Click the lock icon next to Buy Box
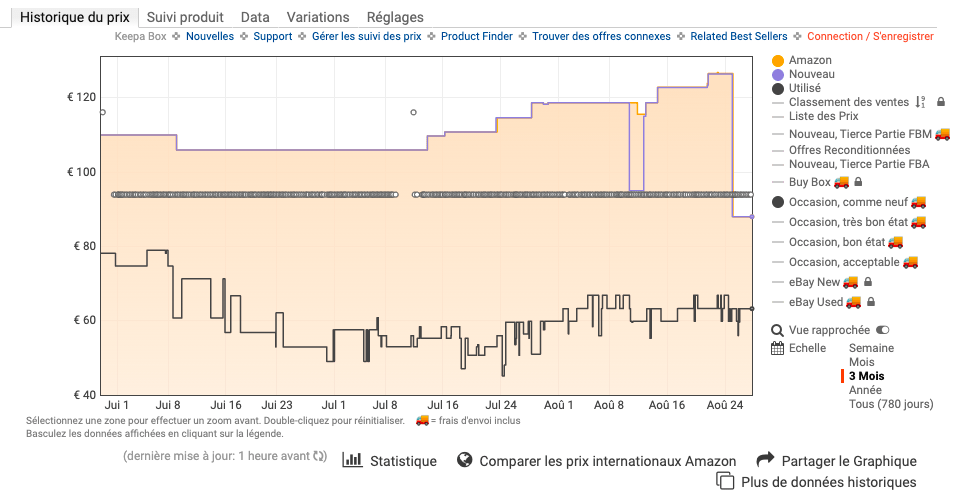The height and width of the screenshot is (501, 967). tap(858, 182)
